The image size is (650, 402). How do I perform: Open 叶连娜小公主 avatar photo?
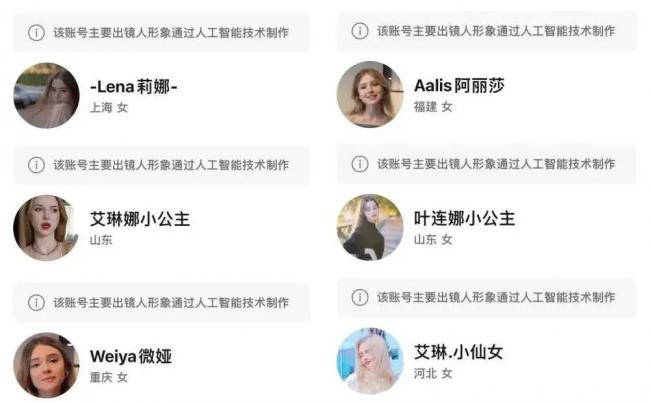pos(370,227)
